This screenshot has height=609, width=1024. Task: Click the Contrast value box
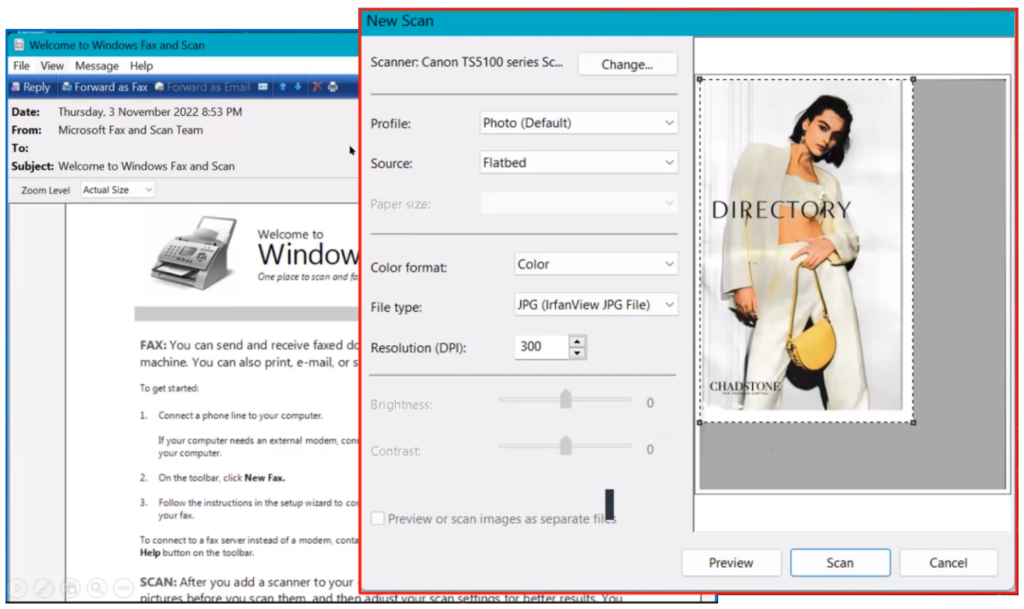(x=658, y=449)
